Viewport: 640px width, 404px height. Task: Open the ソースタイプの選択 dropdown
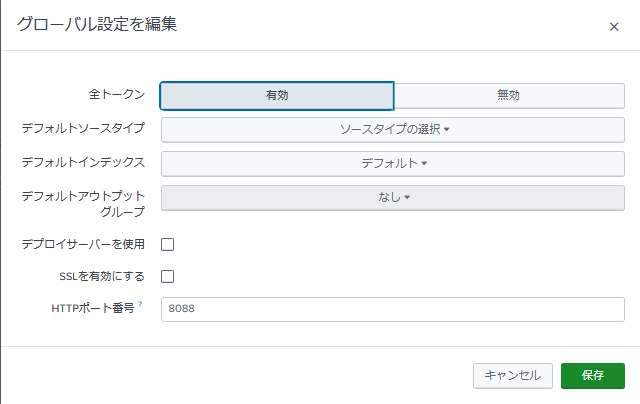393,130
